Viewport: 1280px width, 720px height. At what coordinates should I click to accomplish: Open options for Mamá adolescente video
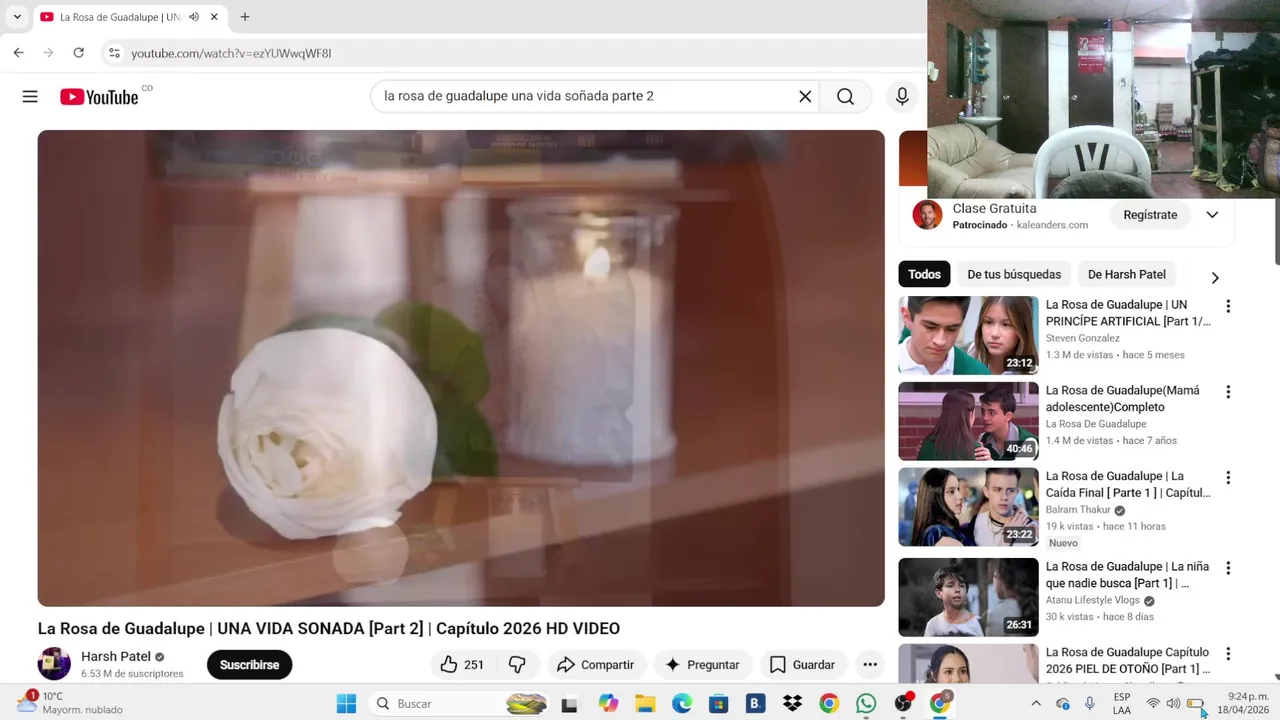pos(1228,392)
